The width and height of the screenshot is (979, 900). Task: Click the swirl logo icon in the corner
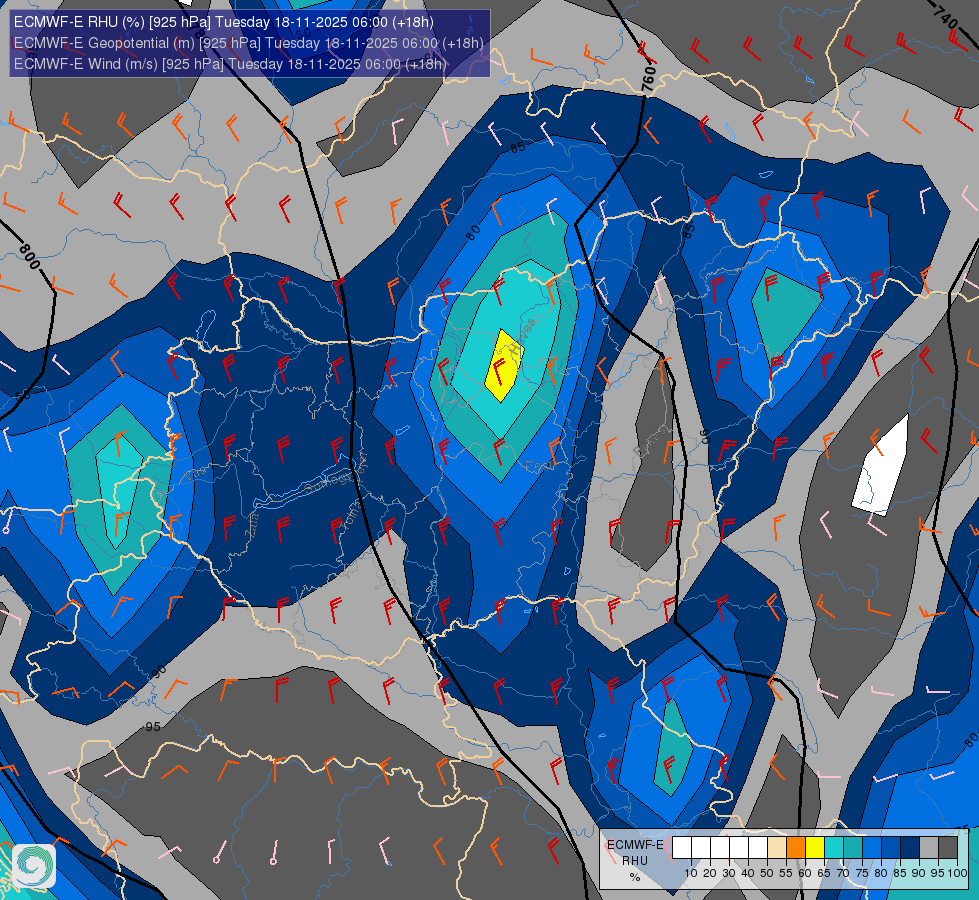pyautogui.click(x=34, y=866)
